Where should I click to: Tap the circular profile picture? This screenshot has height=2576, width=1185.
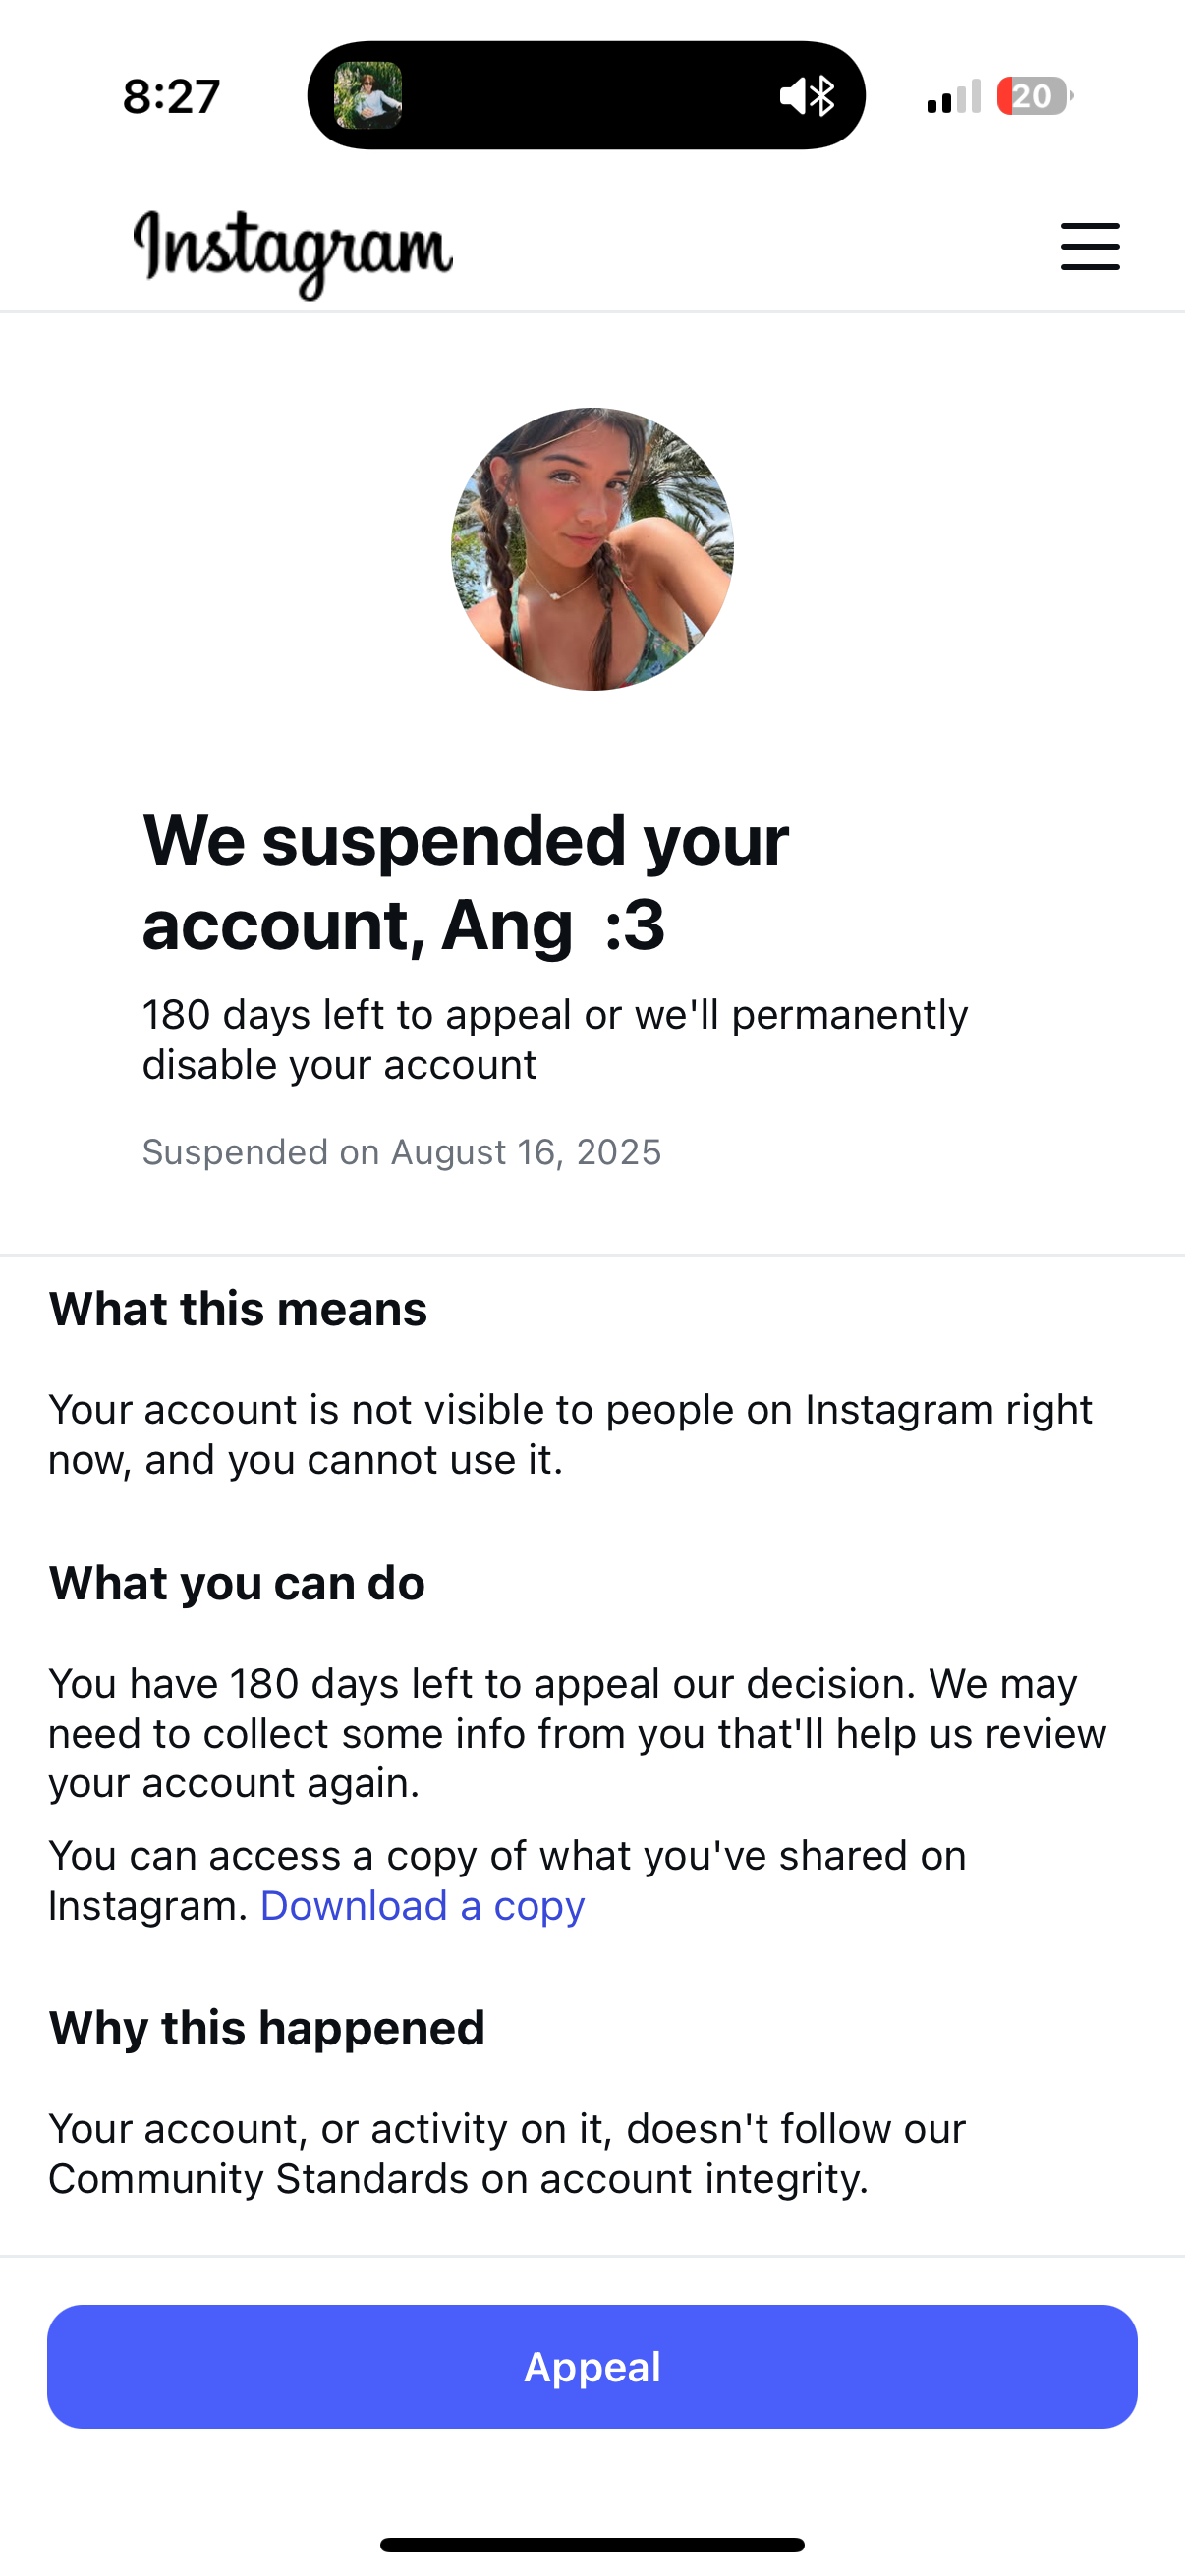point(592,549)
